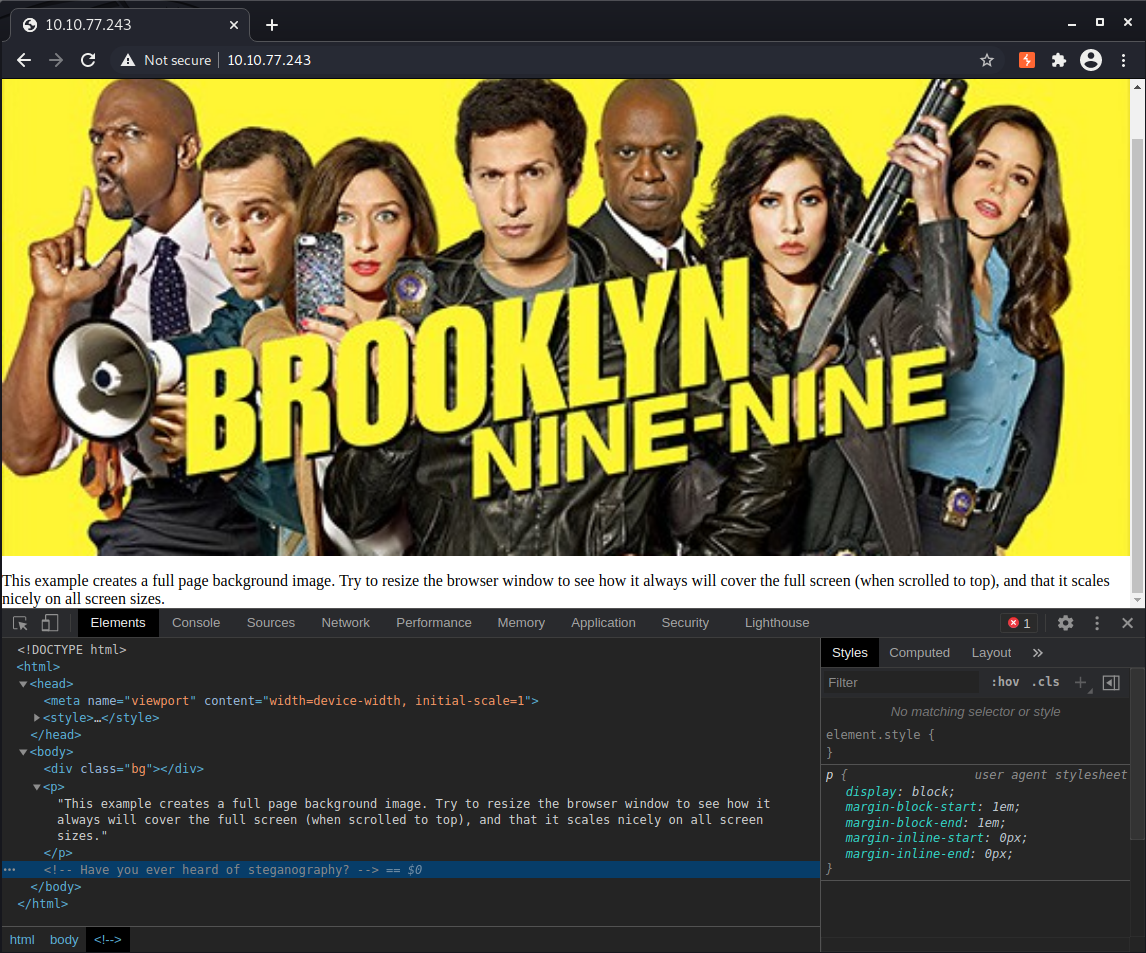Open the orange extension icon
Viewport: 1146px width, 953px height.
tap(1026, 60)
